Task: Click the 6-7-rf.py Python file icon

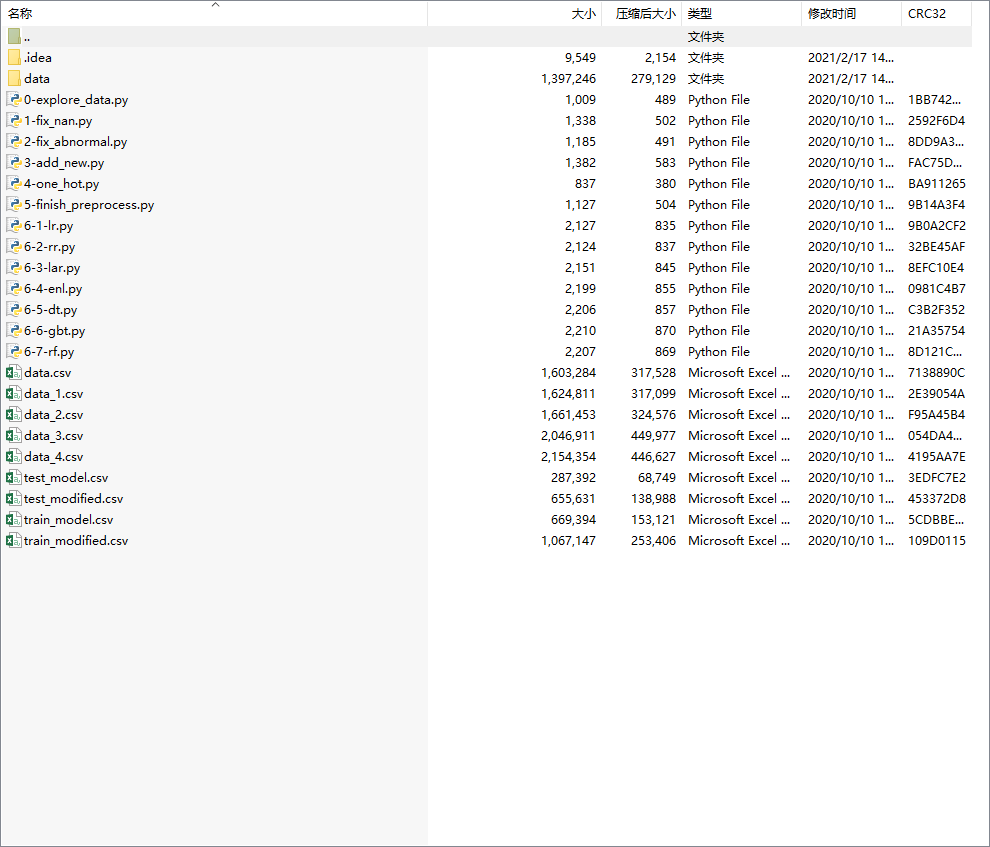Action: pyautogui.click(x=14, y=352)
